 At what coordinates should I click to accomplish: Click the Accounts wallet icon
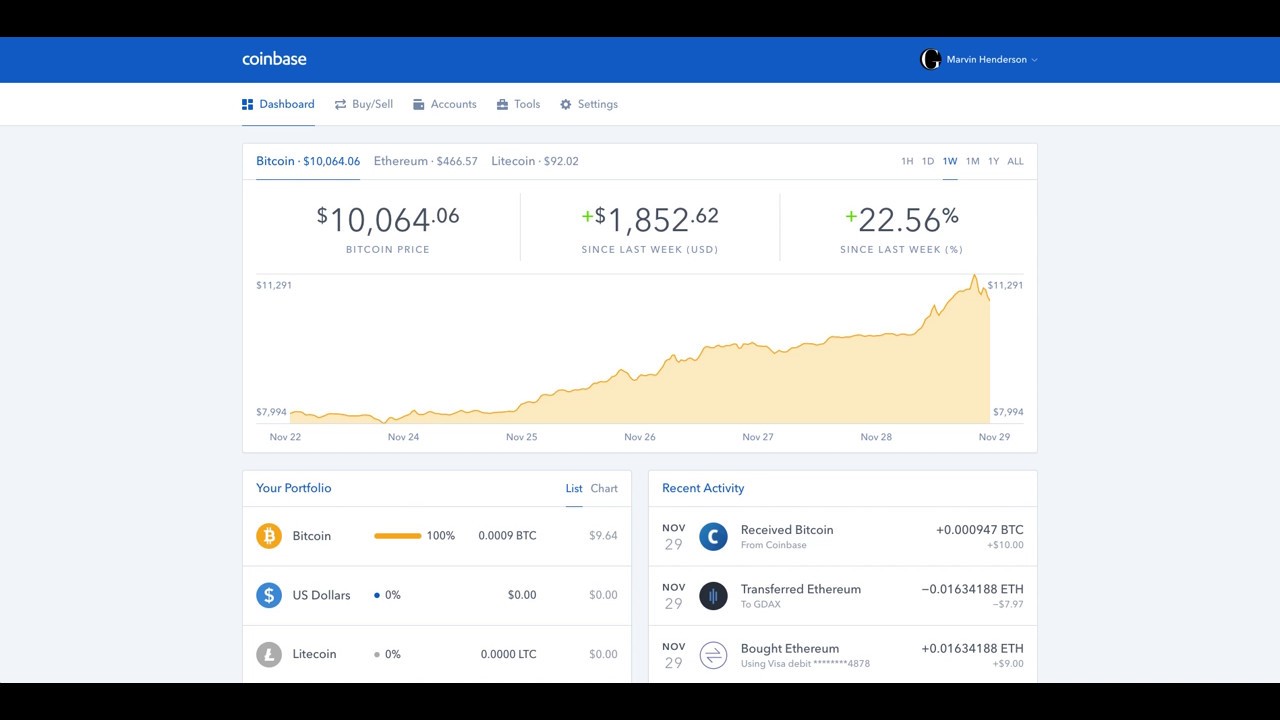point(419,104)
